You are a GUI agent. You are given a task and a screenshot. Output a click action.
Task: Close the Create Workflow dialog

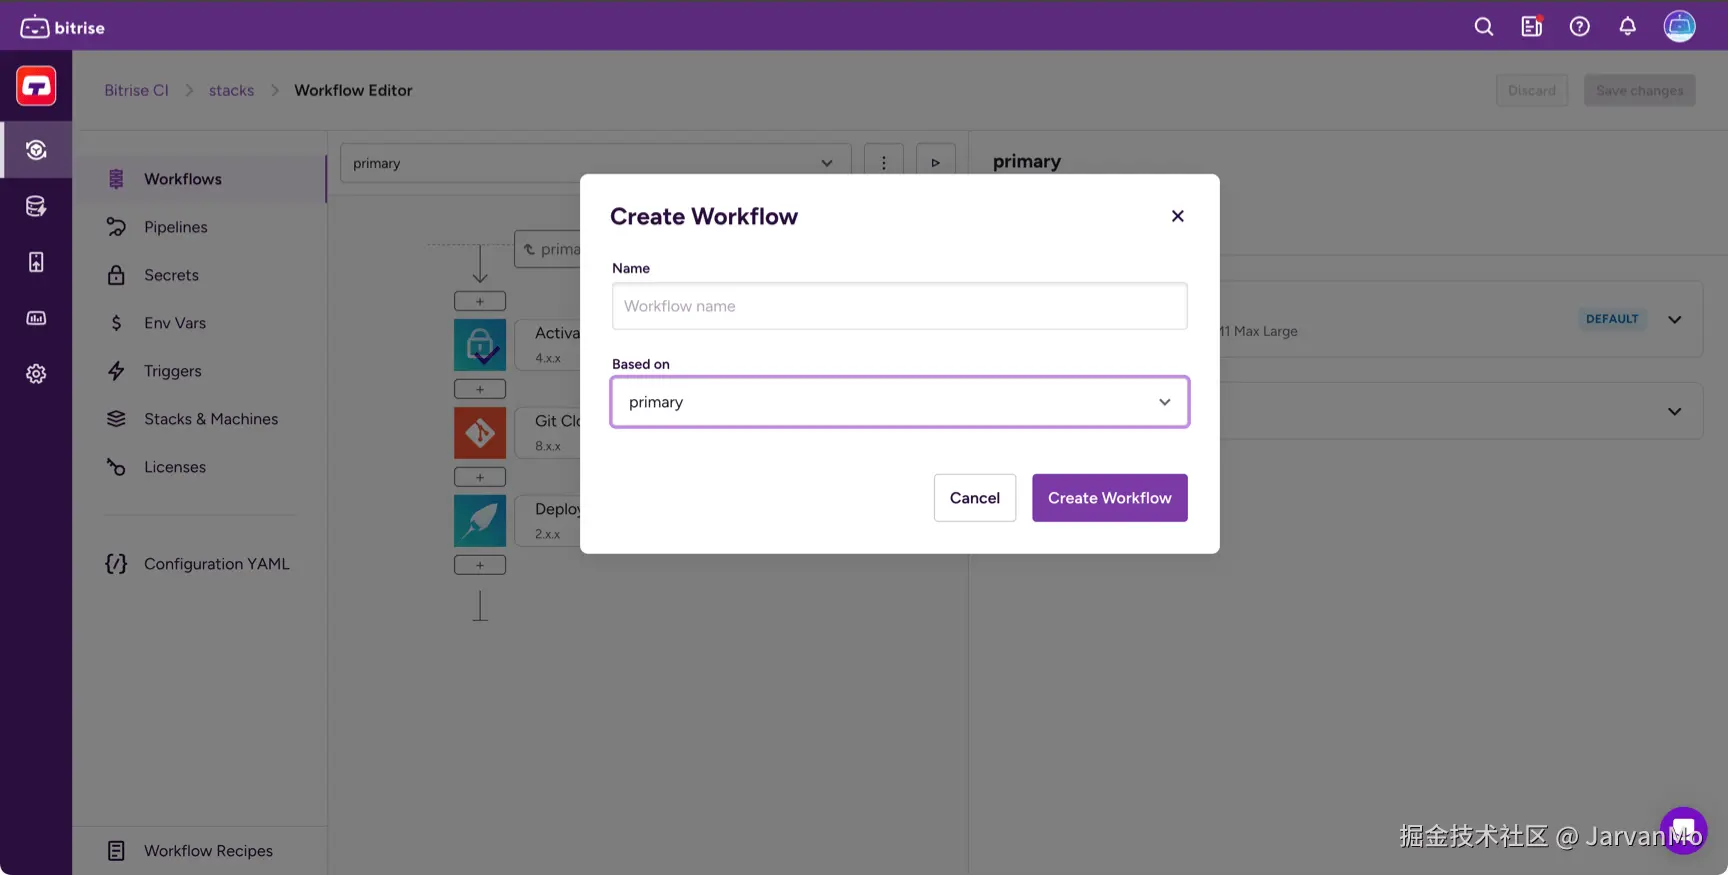pos(1178,216)
